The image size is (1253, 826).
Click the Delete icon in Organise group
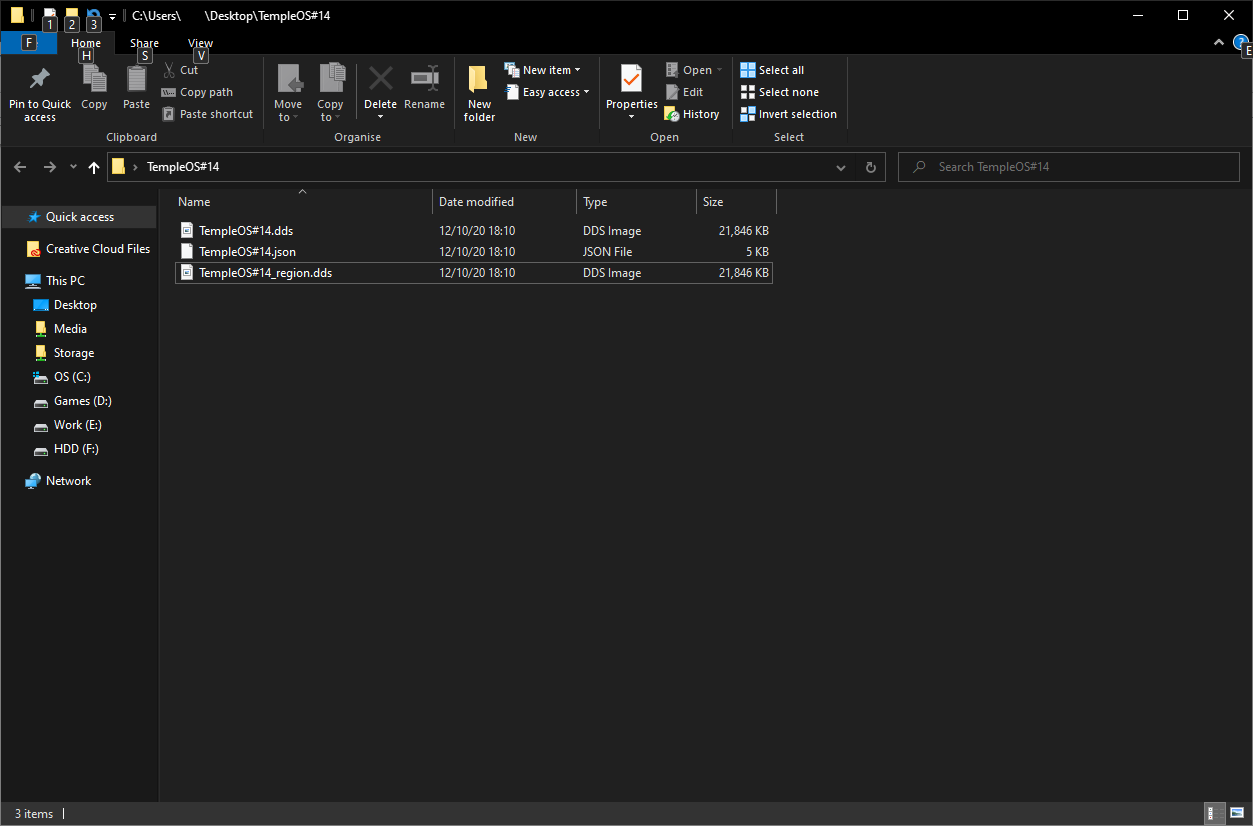pos(380,79)
